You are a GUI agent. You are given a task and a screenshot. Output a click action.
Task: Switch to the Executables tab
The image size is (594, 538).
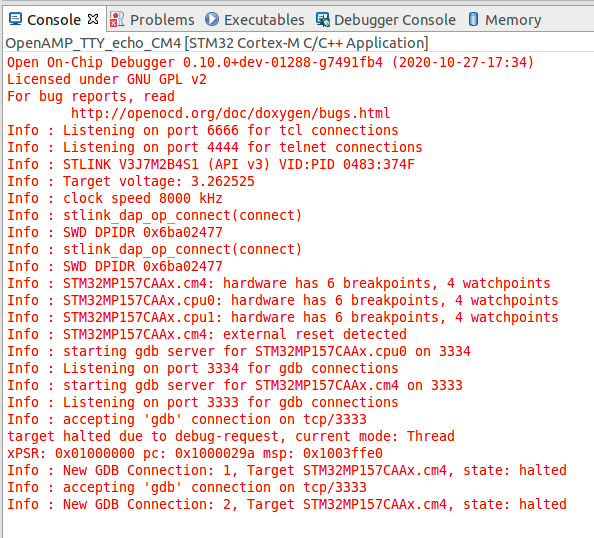coord(255,20)
